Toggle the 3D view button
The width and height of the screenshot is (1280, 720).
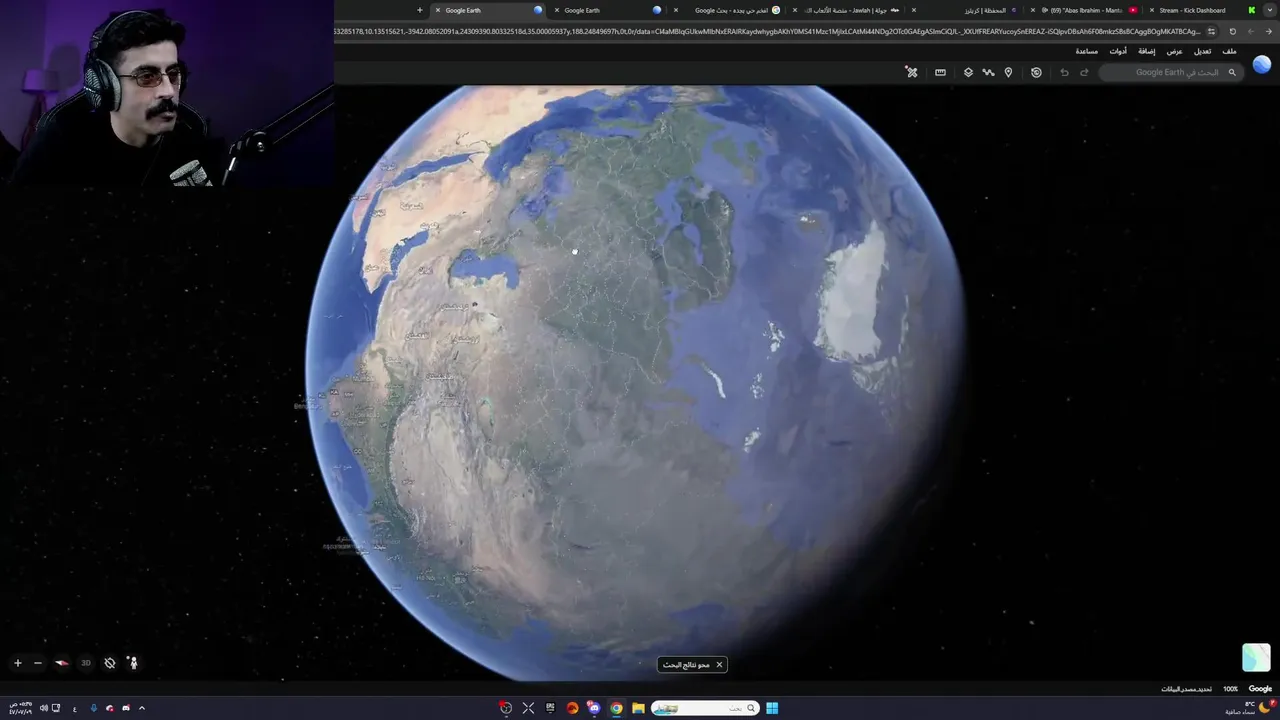[x=86, y=663]
